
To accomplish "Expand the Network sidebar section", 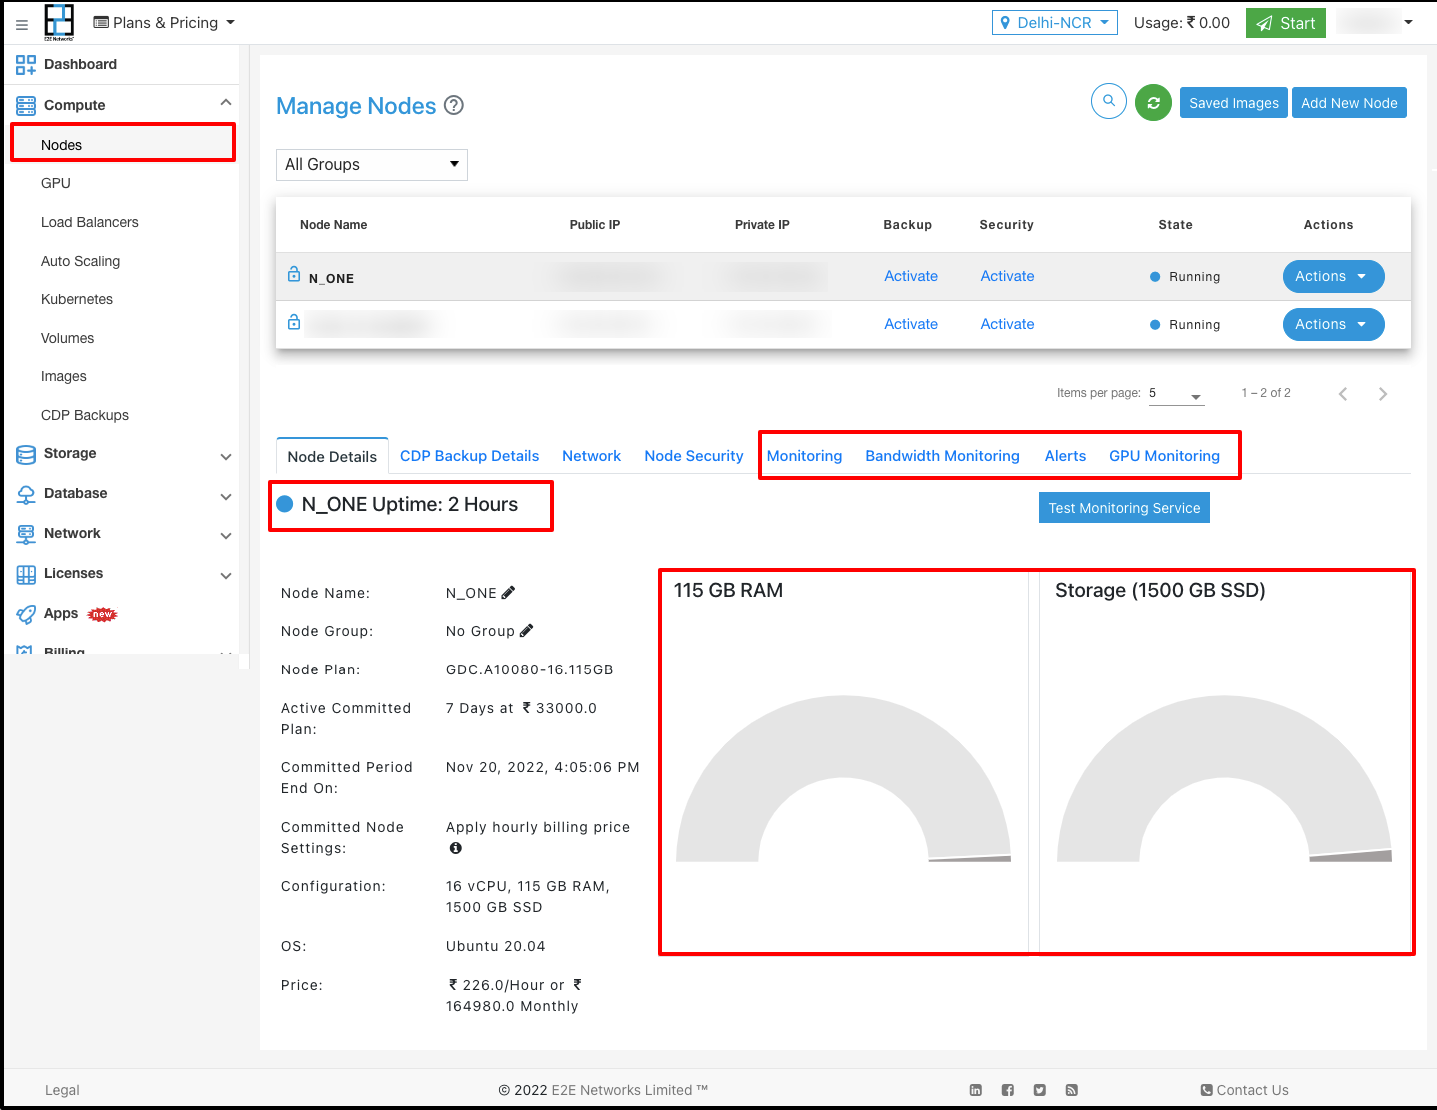I will [x=226, y=535].
